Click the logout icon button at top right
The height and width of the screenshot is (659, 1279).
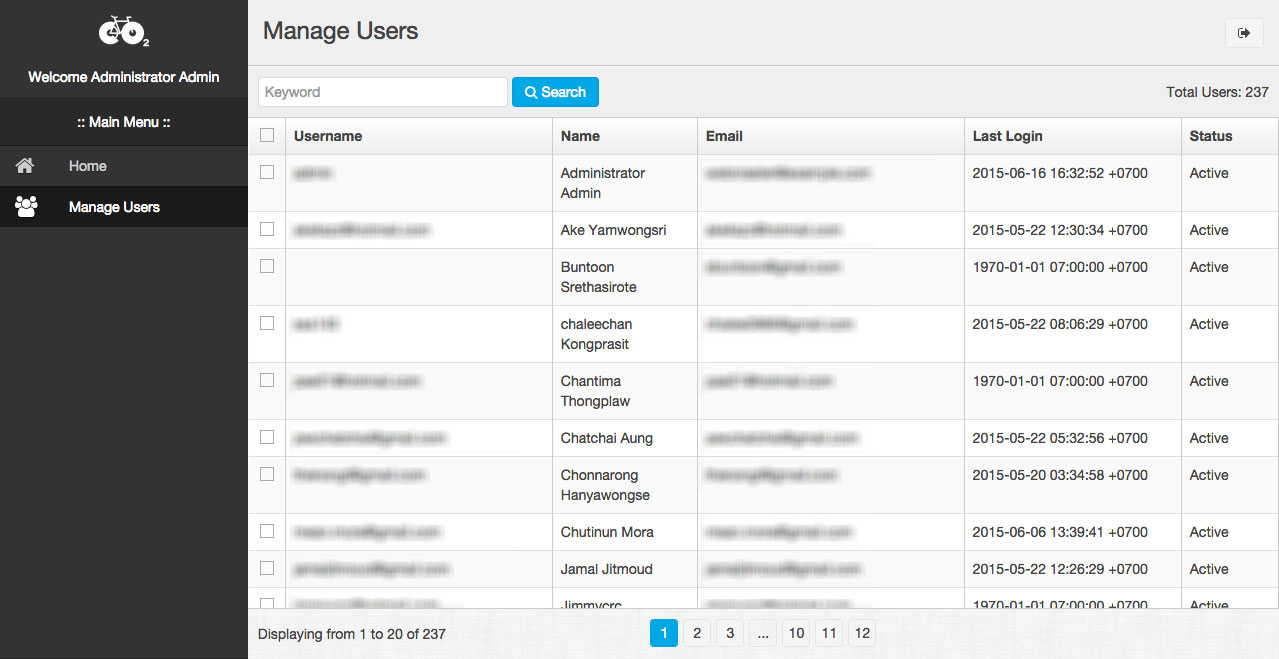point(1243,33)
